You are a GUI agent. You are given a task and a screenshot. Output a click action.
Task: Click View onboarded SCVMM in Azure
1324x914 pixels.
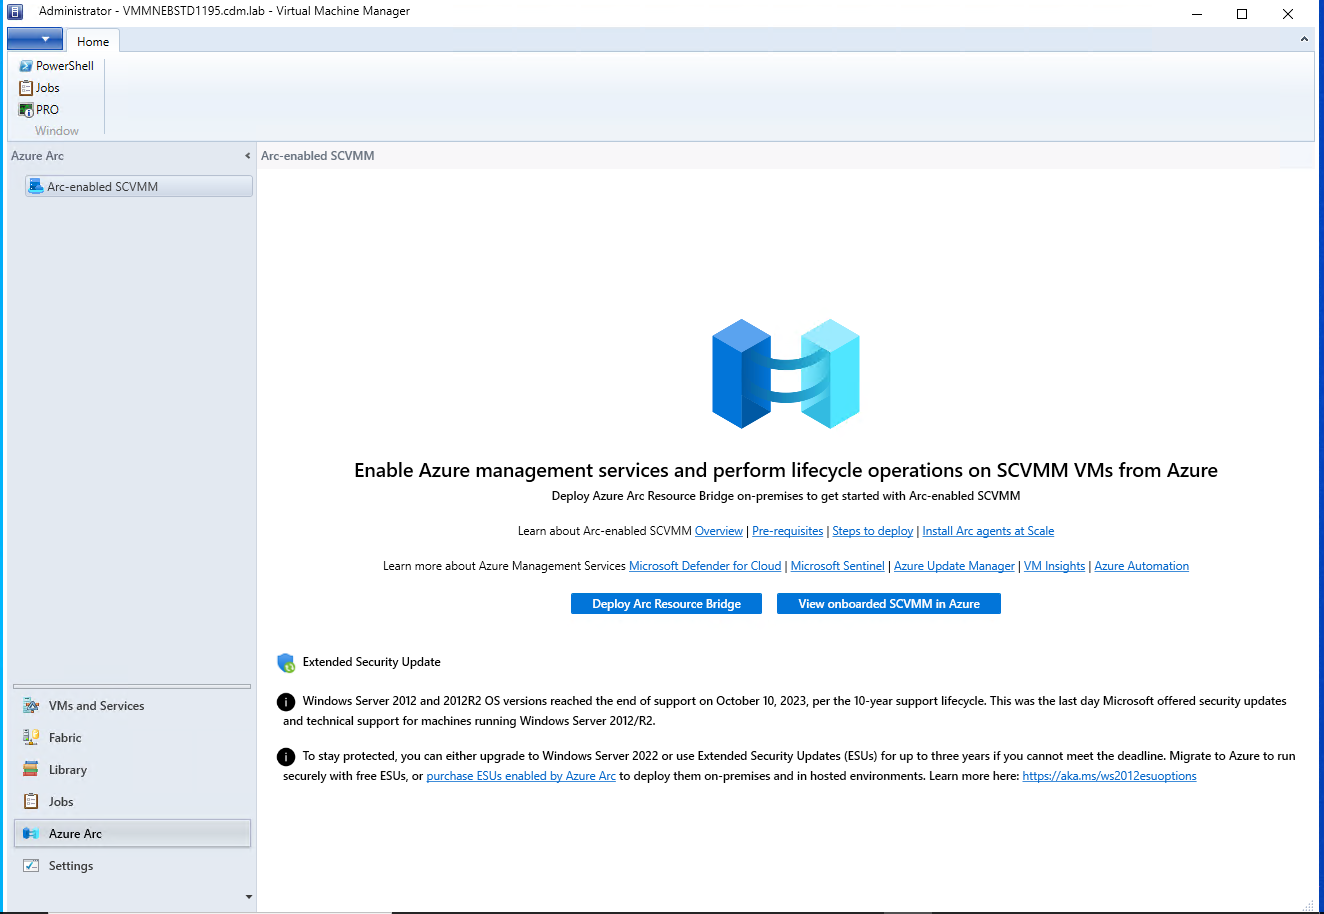tap(888, 603)
